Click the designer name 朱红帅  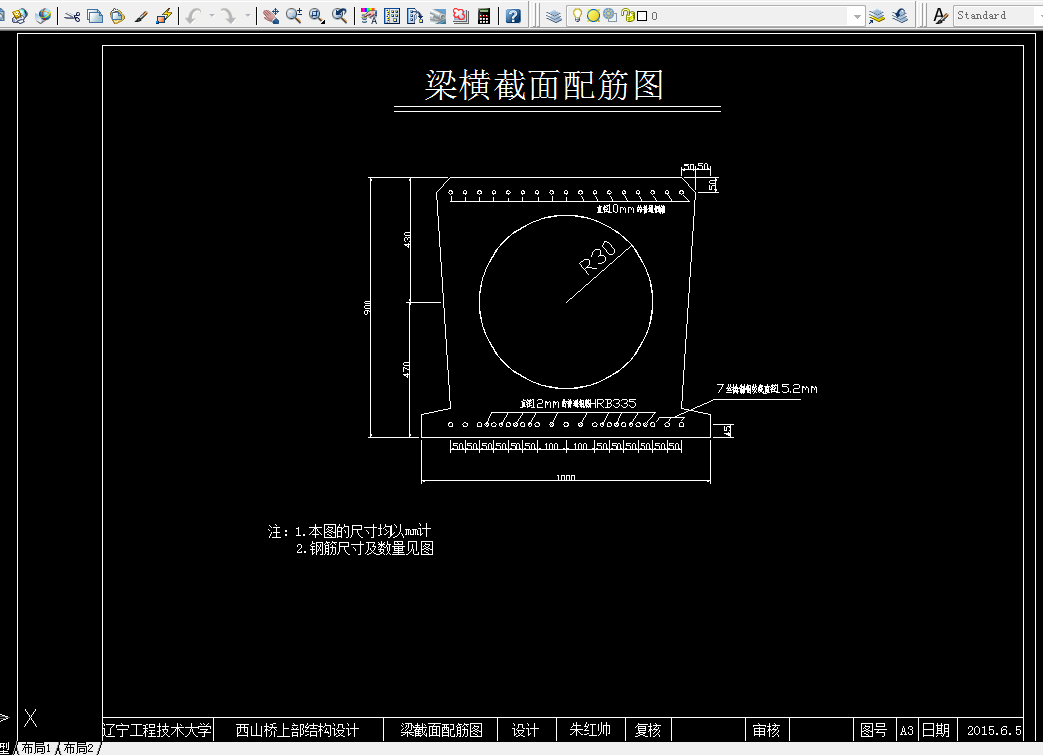pyautogui.click(x=590, y=730)
